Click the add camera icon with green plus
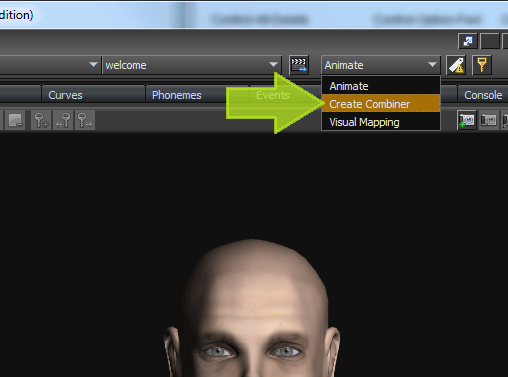This screenshot has width=508, height=377. point(467,120)
